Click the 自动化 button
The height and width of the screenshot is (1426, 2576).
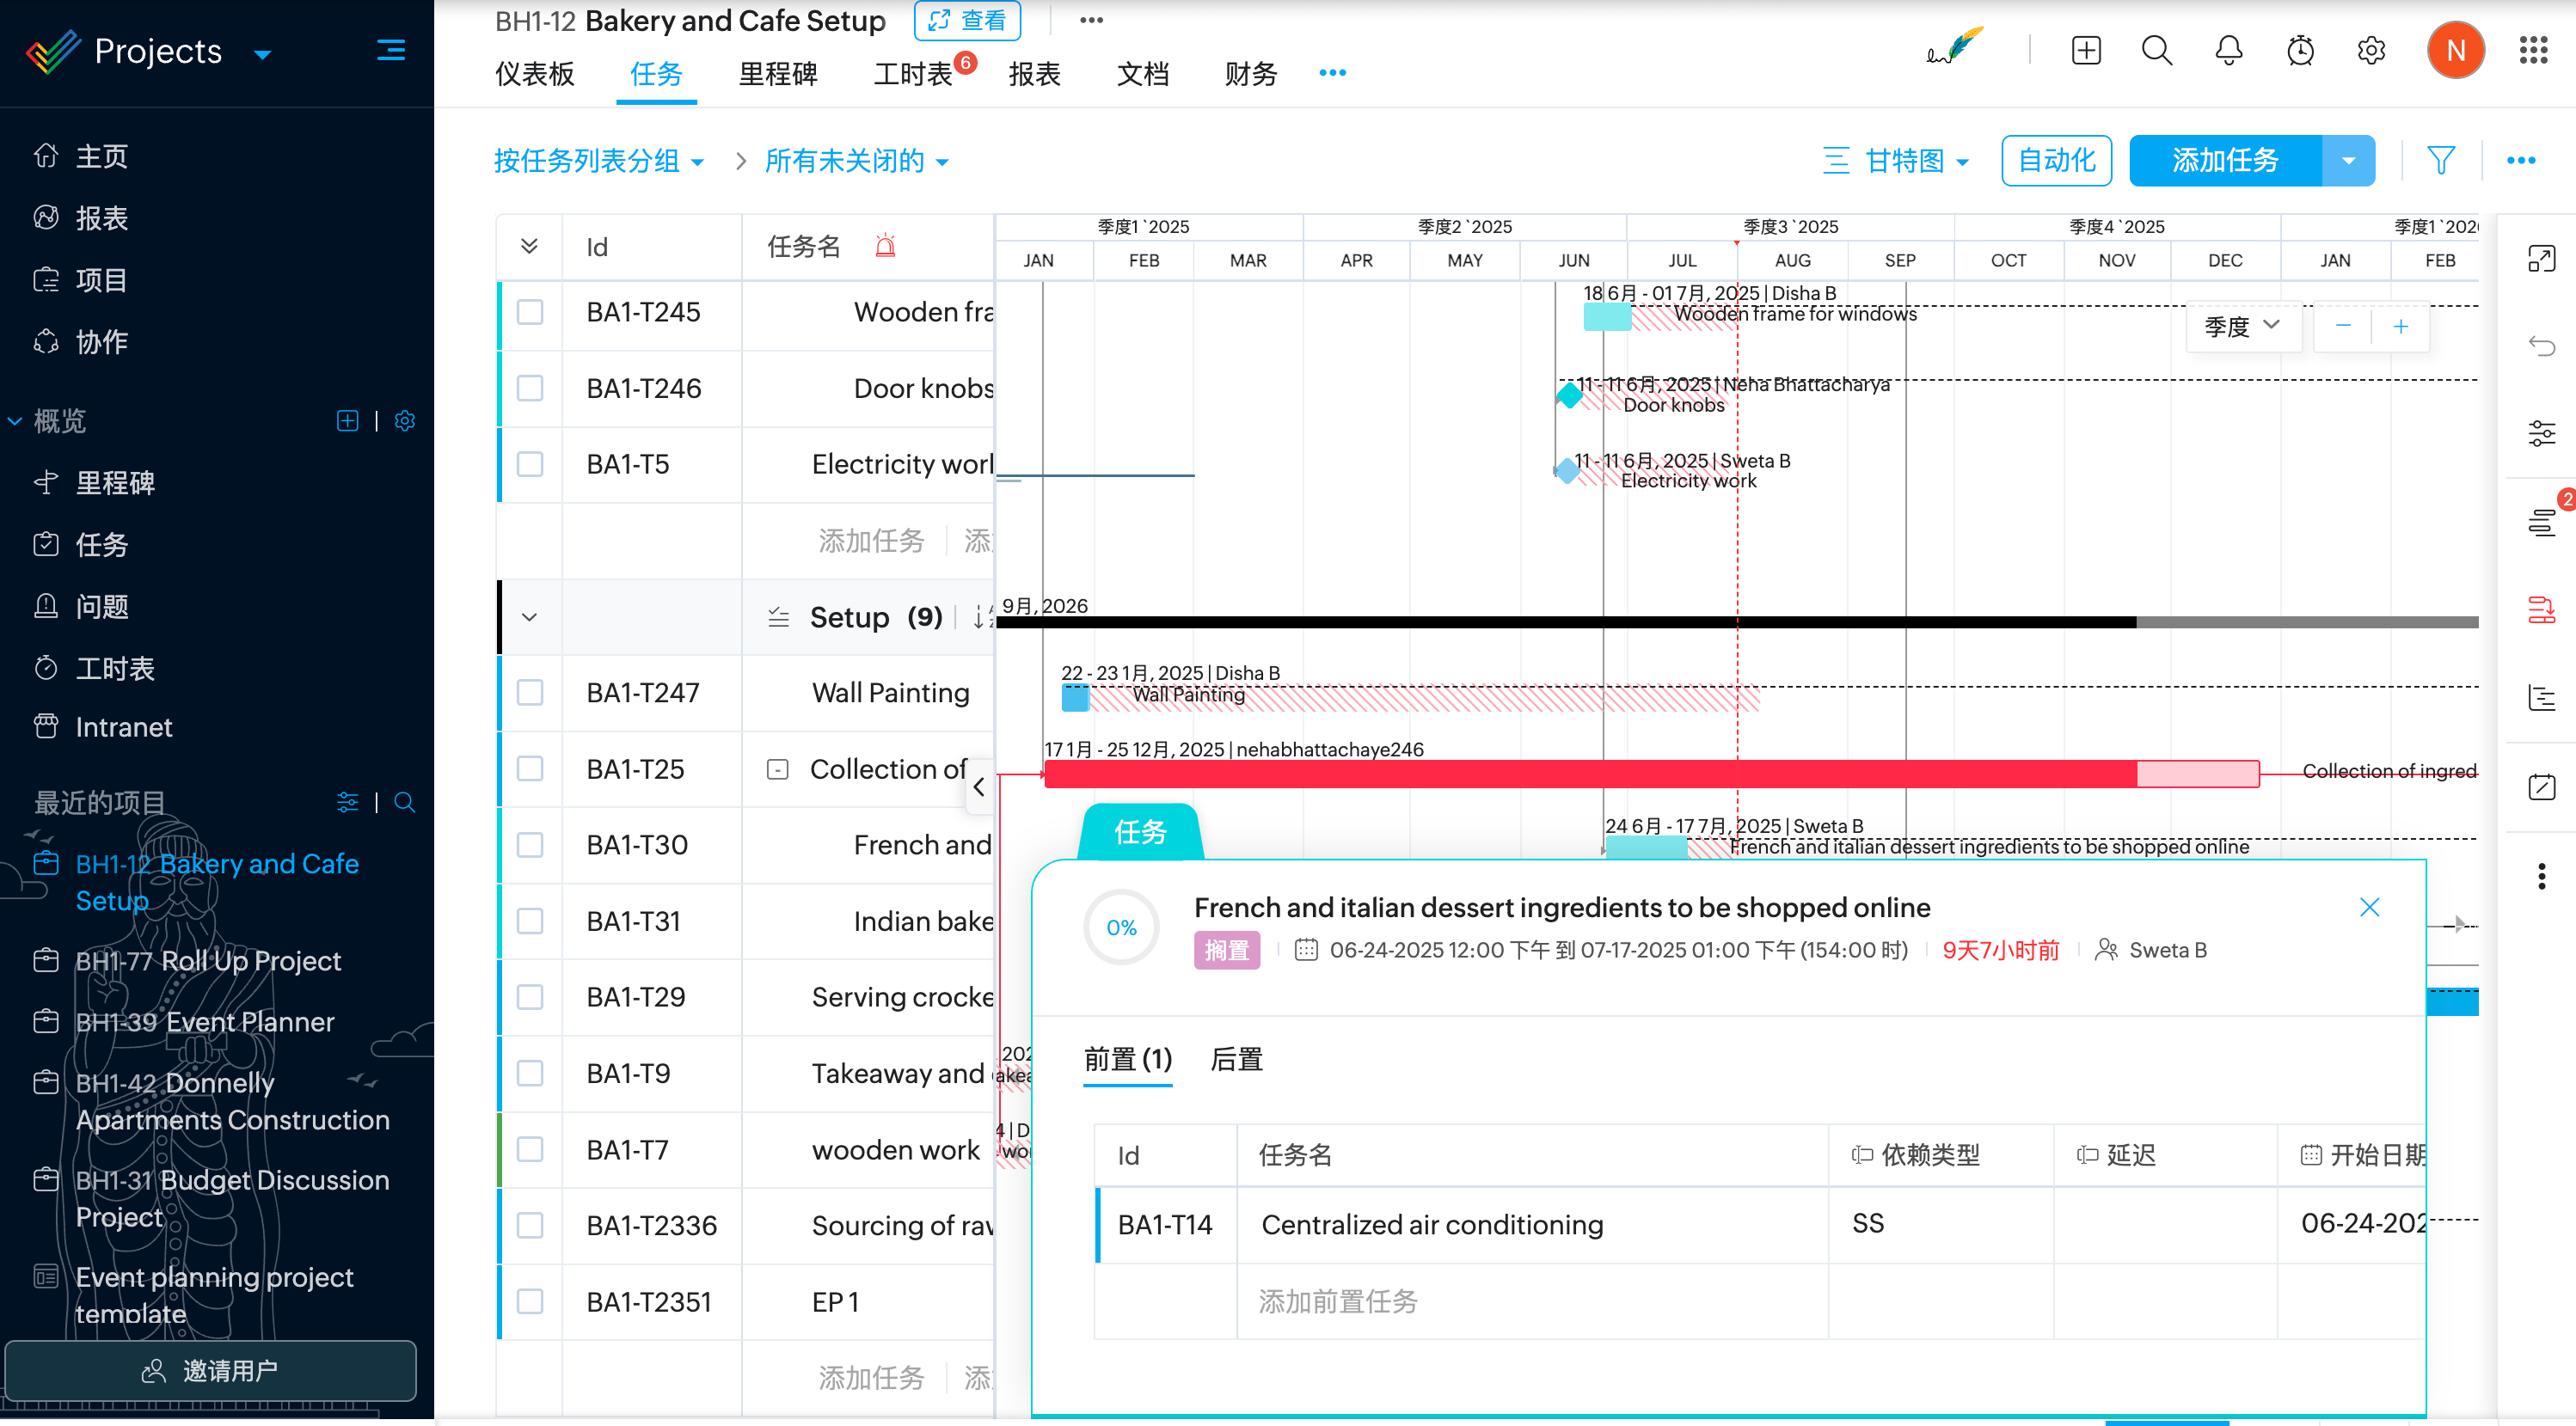2056,160
